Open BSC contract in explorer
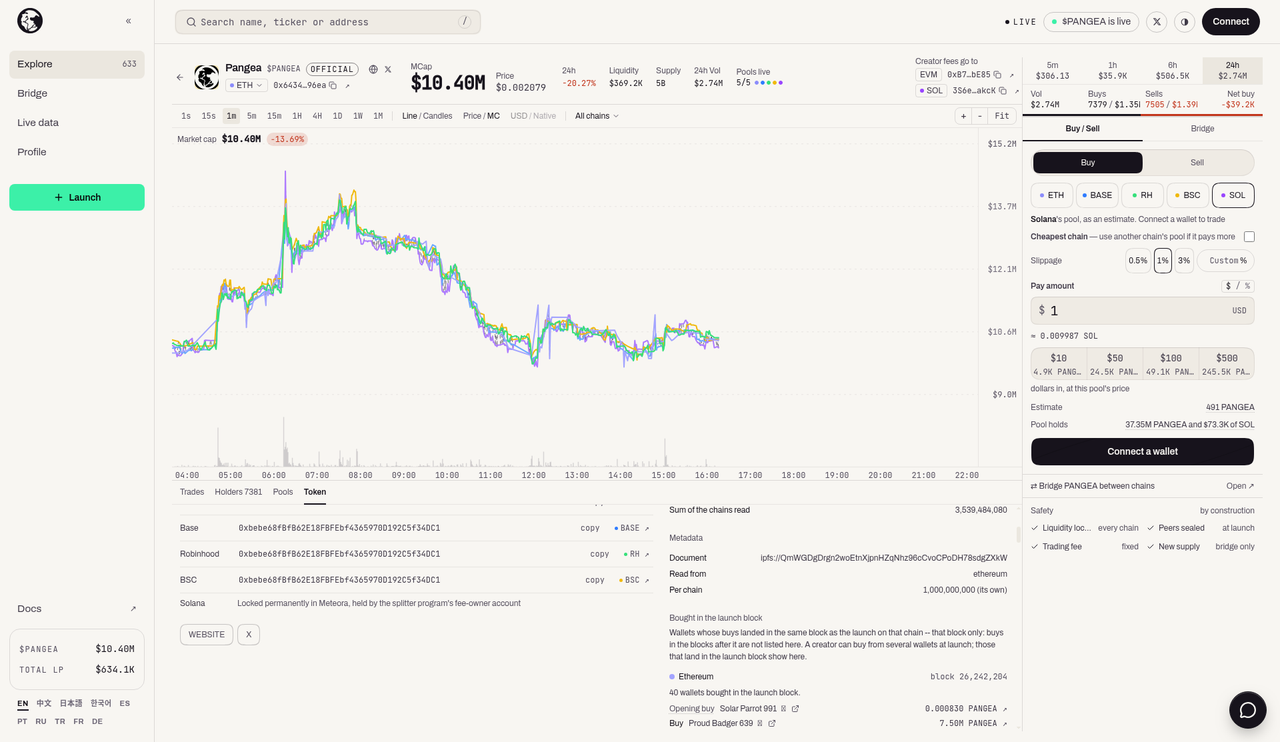Image resolution: width=1280 pixels, height=742 pixels. pos(634,580)
